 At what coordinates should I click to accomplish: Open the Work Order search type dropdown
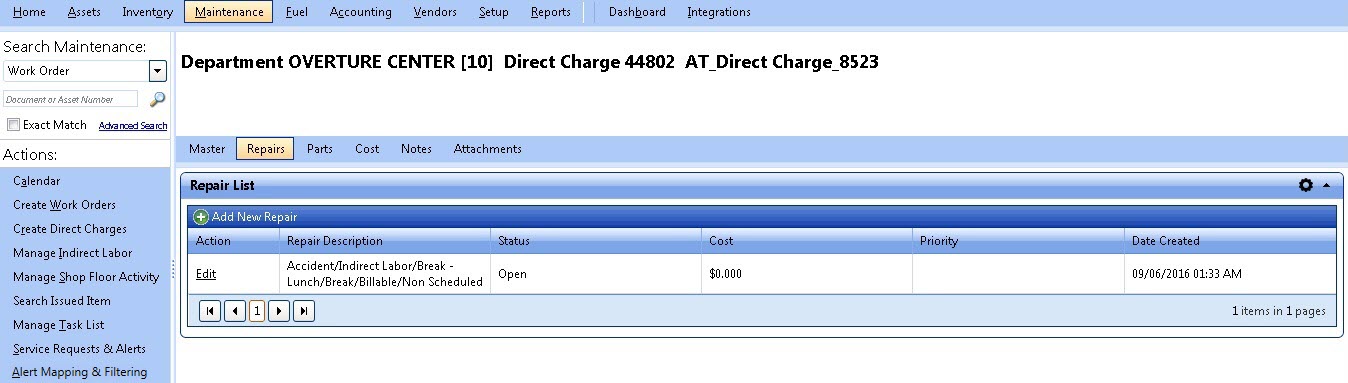point(157,71)
